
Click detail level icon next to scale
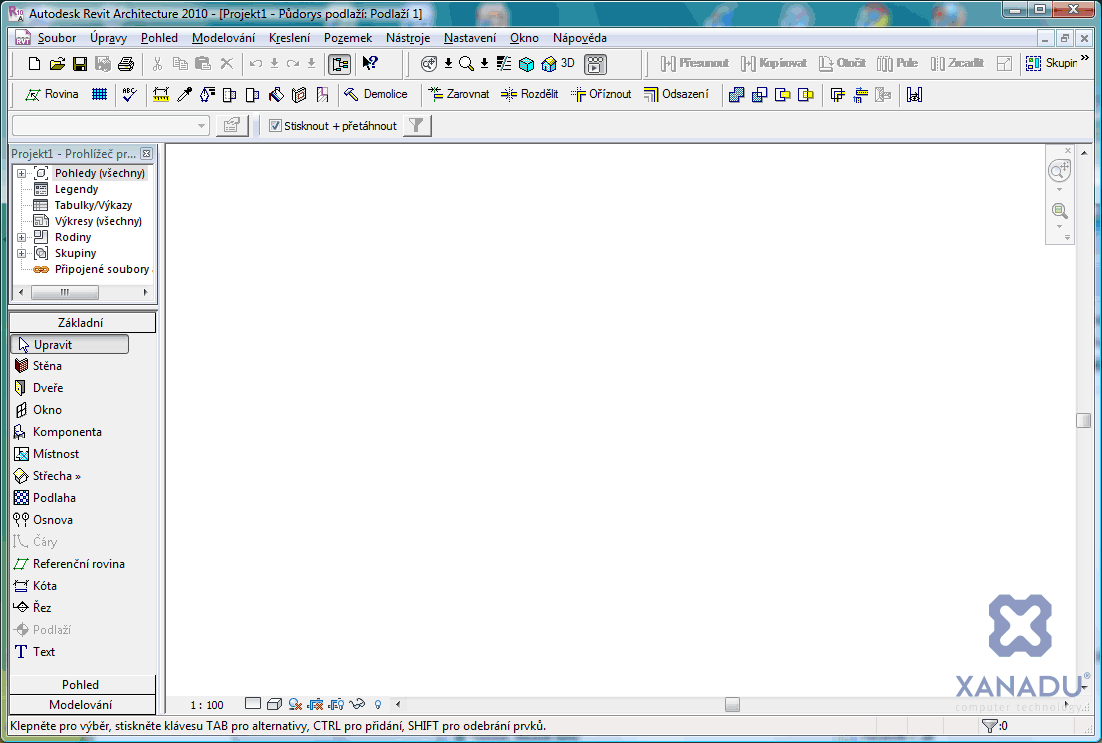[253, 703]
